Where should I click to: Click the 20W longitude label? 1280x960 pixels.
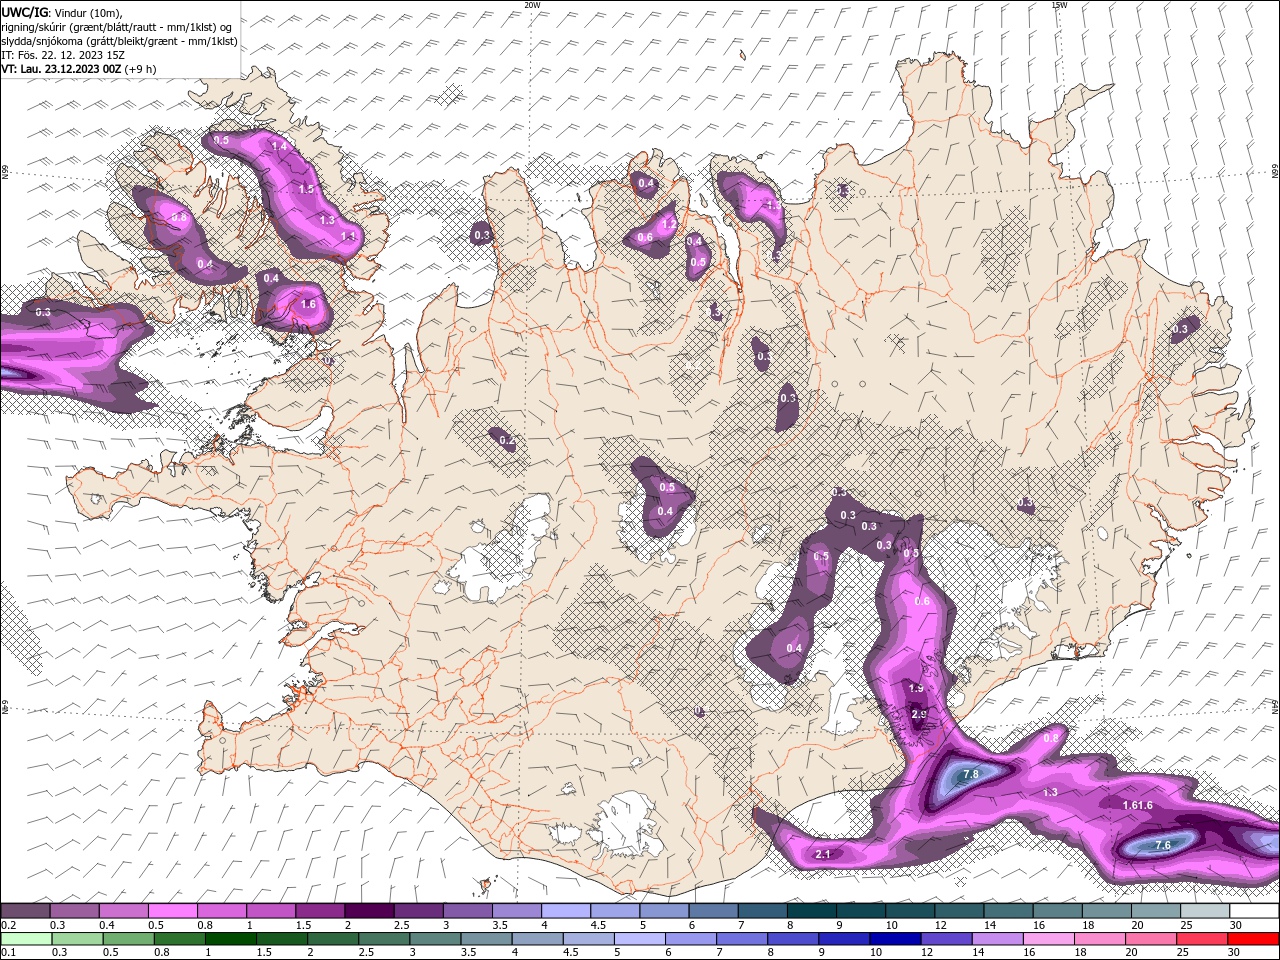point(532,5)
